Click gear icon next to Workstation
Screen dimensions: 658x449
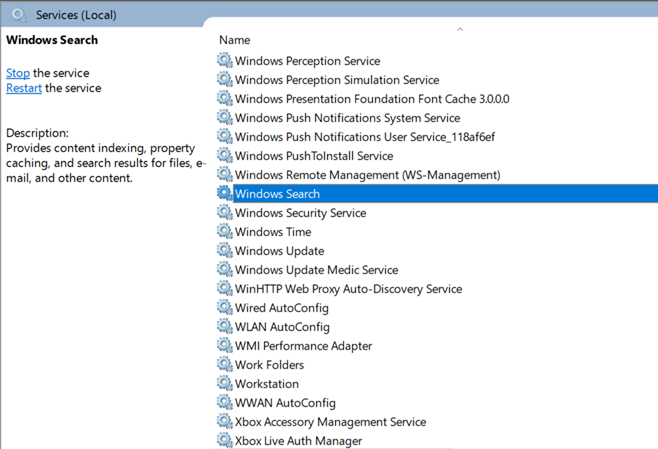coord(225,384)
